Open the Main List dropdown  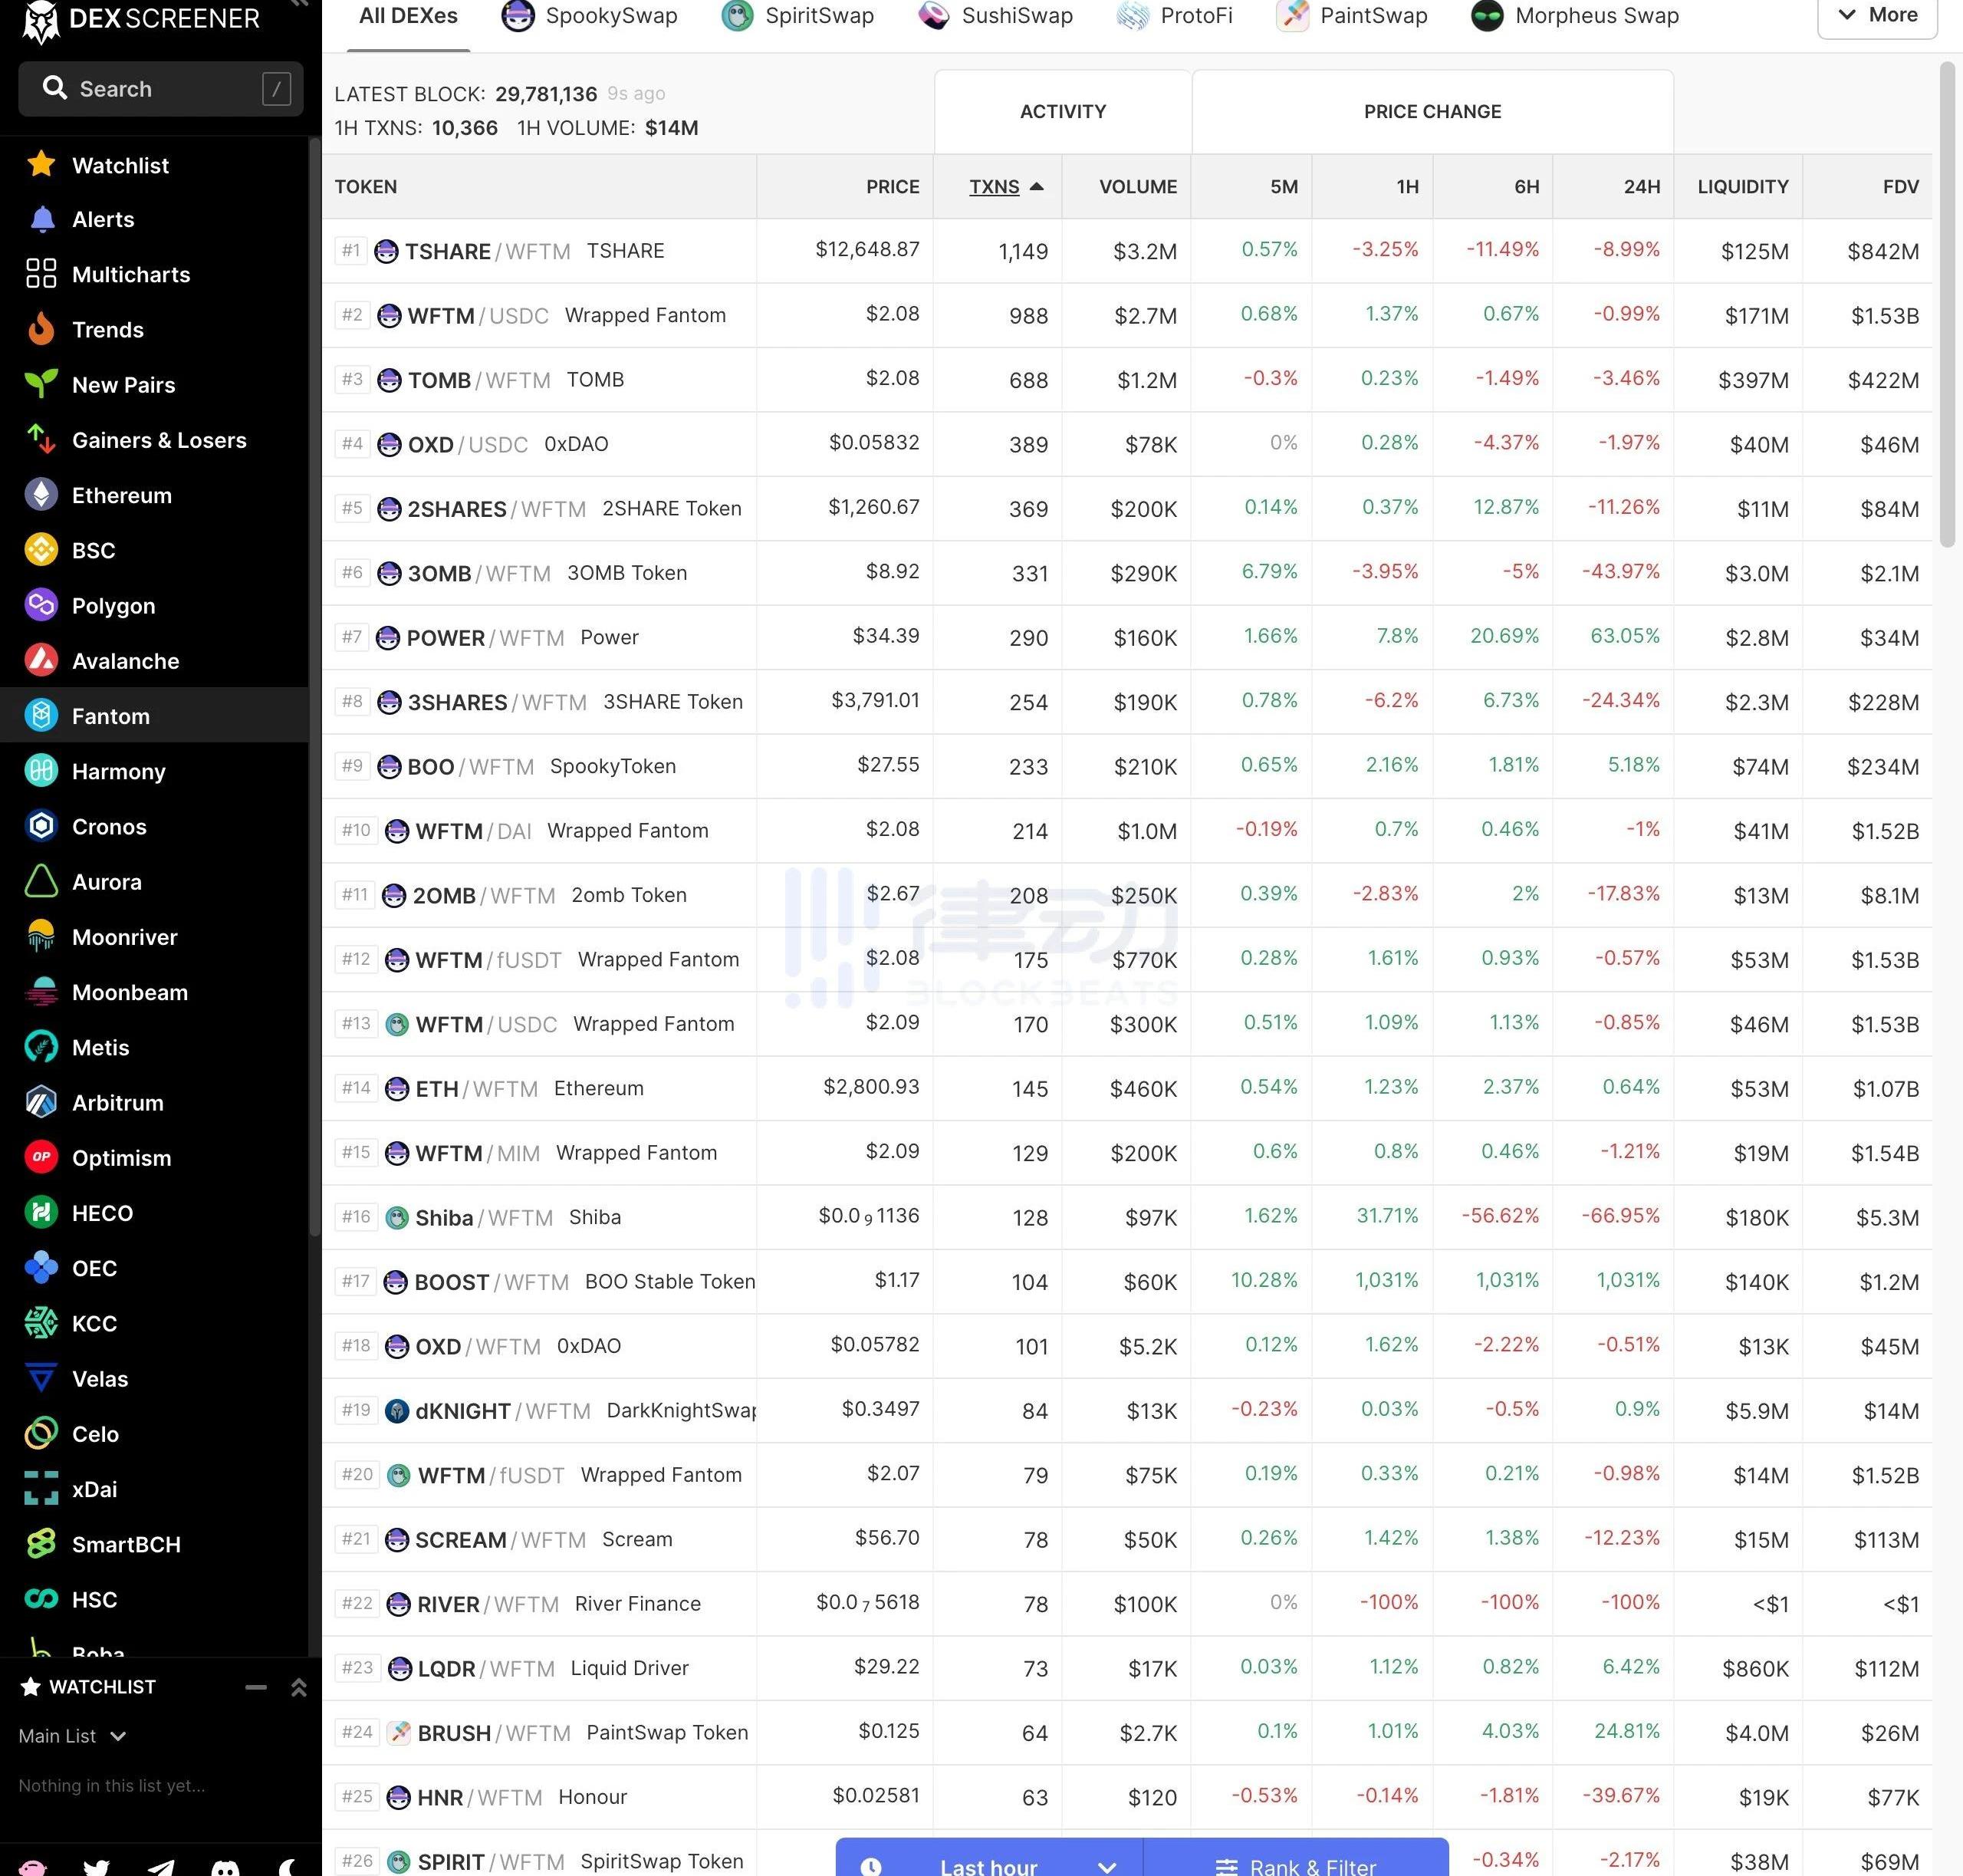[72, 1736]
